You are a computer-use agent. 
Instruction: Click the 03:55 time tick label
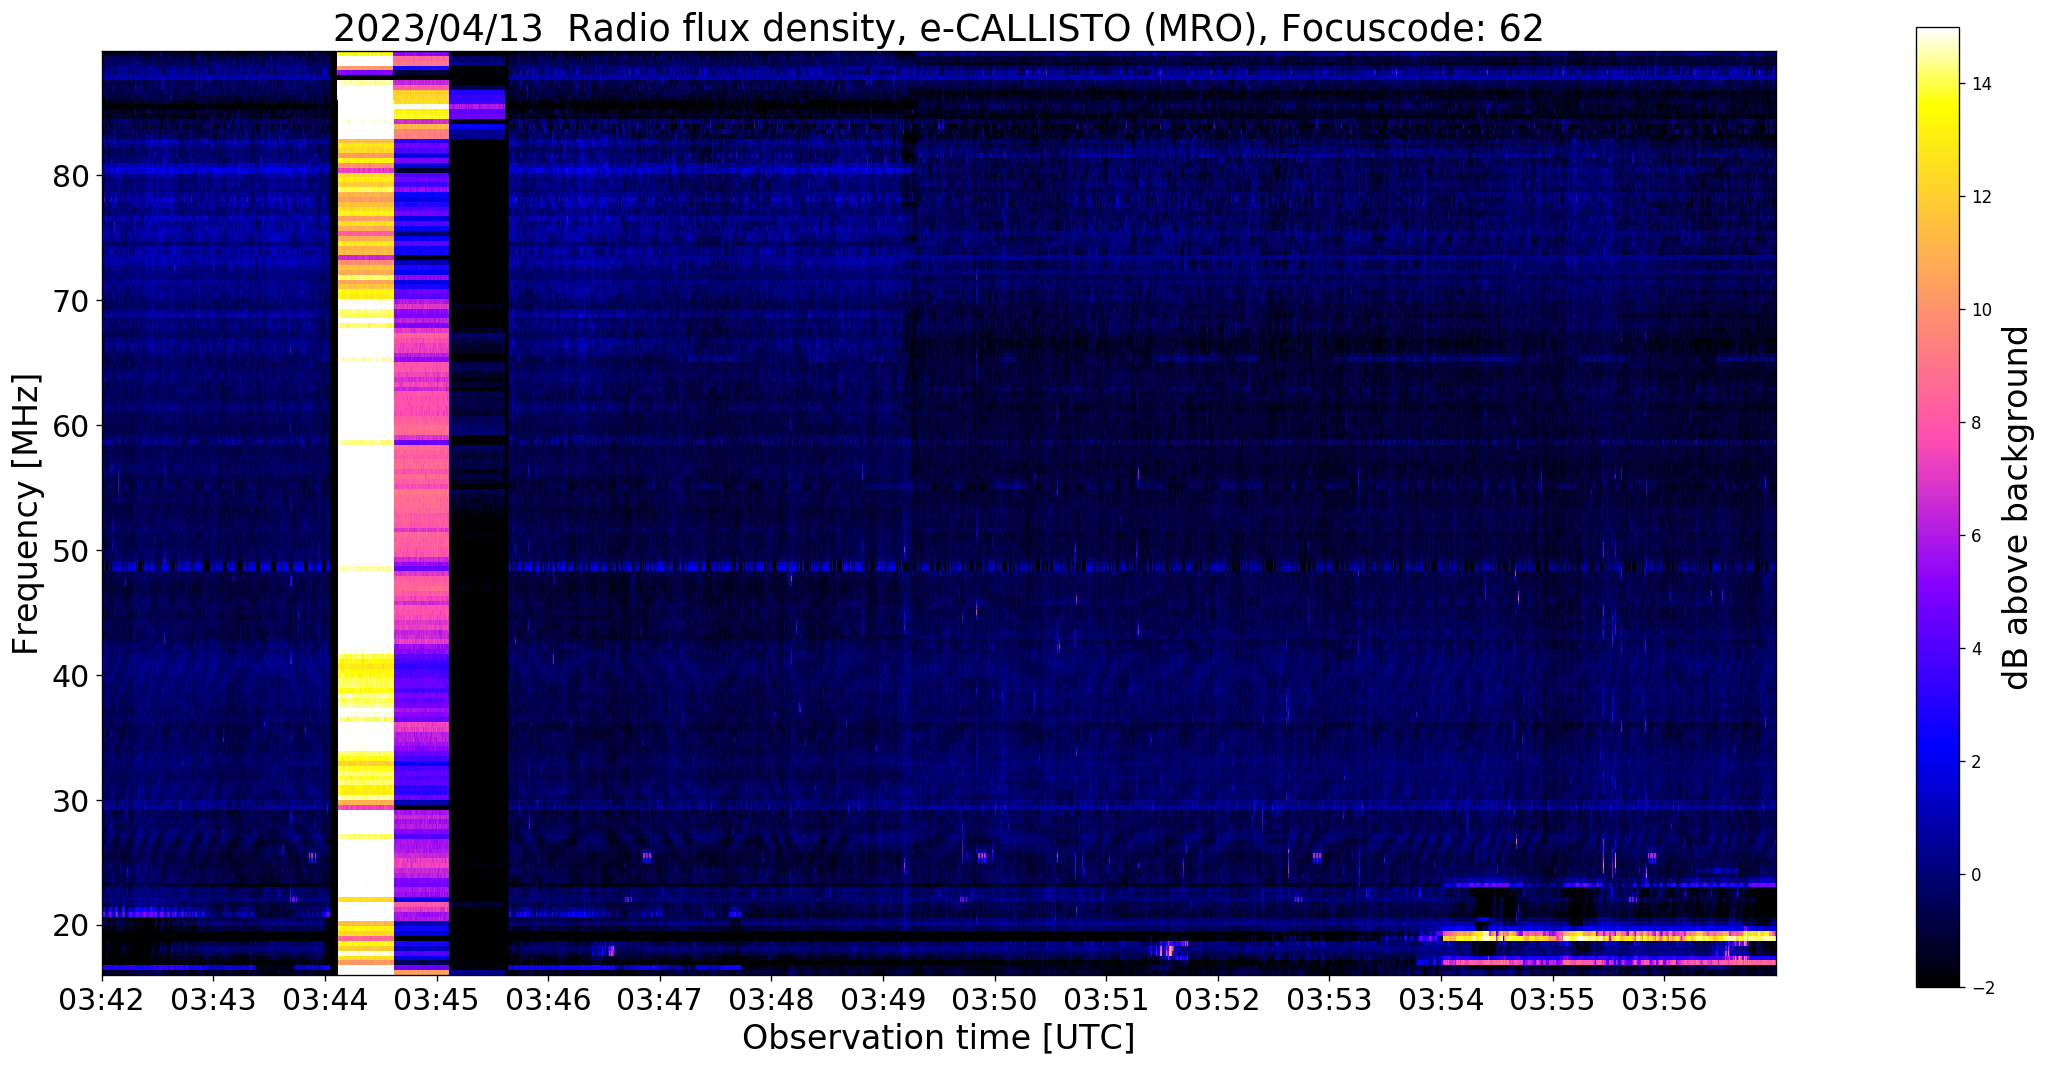tap(1553, 999)
